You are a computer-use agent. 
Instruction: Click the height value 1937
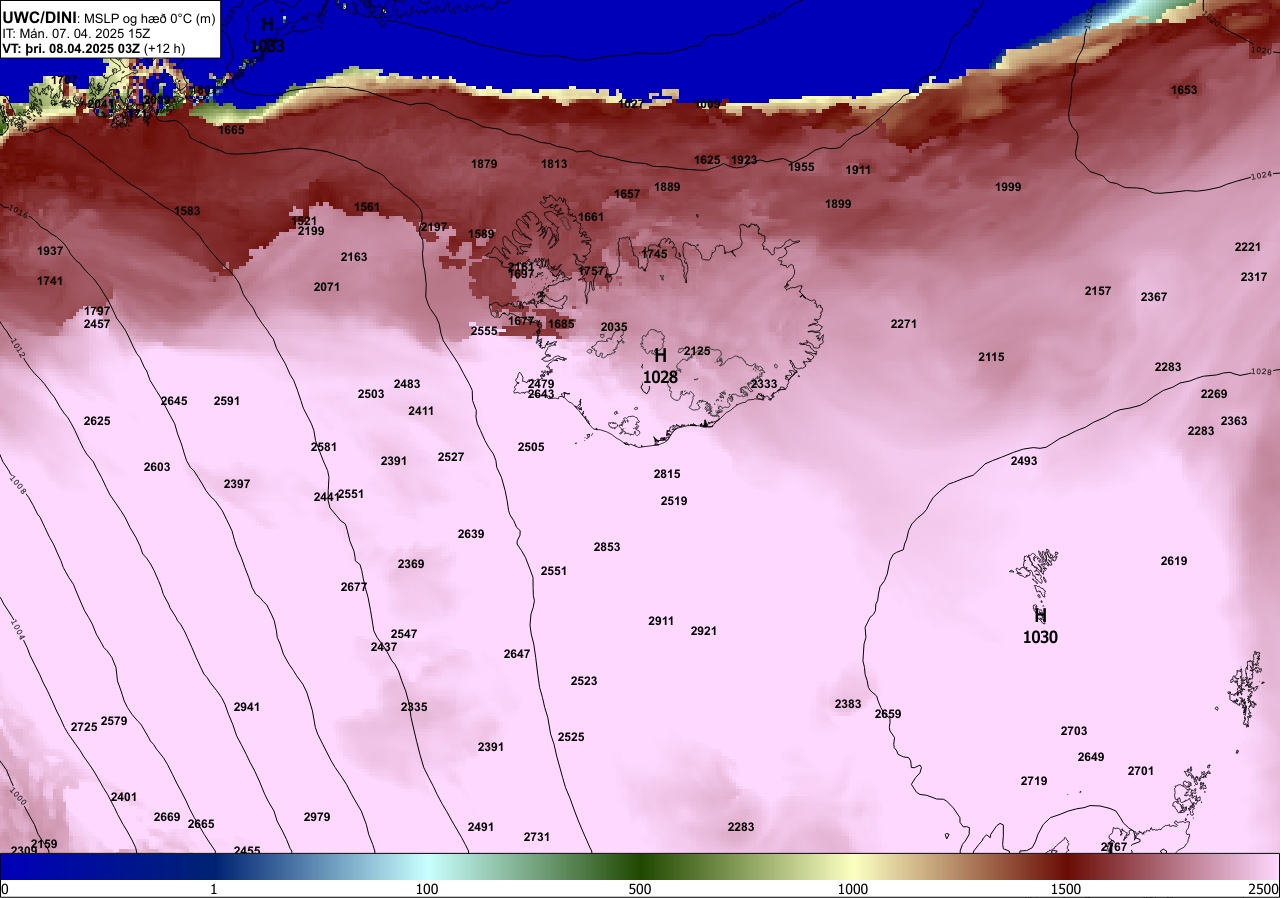pyautogui.click(x=50, y=251)
